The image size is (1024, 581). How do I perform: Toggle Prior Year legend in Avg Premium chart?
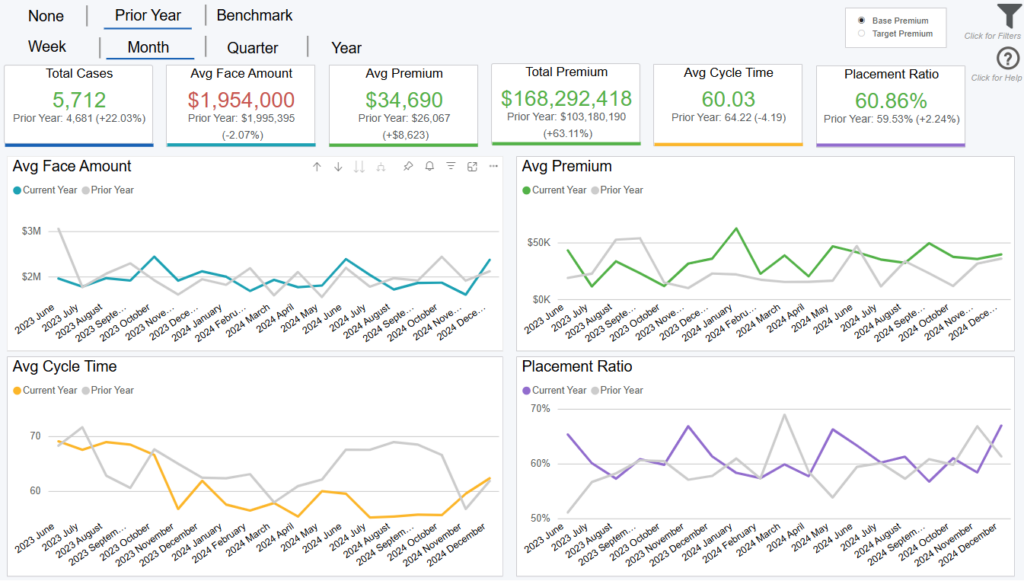click(618, 190)
